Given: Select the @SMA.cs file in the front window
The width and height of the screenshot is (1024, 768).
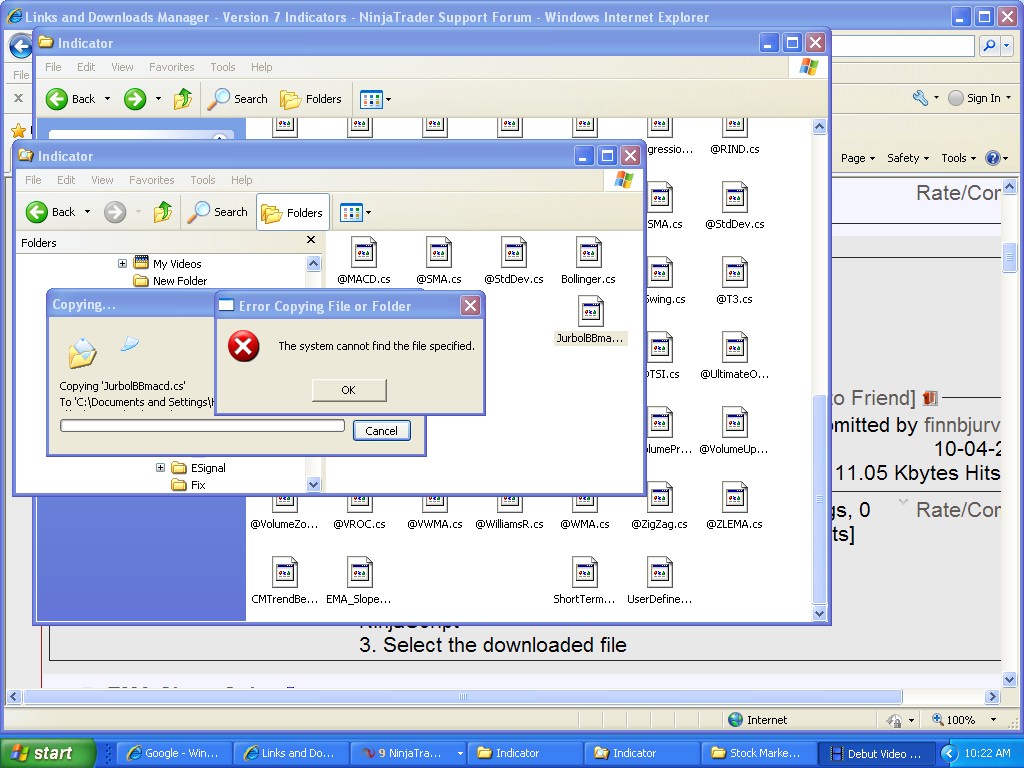Looking at the screenshot, I should [439, 261].
